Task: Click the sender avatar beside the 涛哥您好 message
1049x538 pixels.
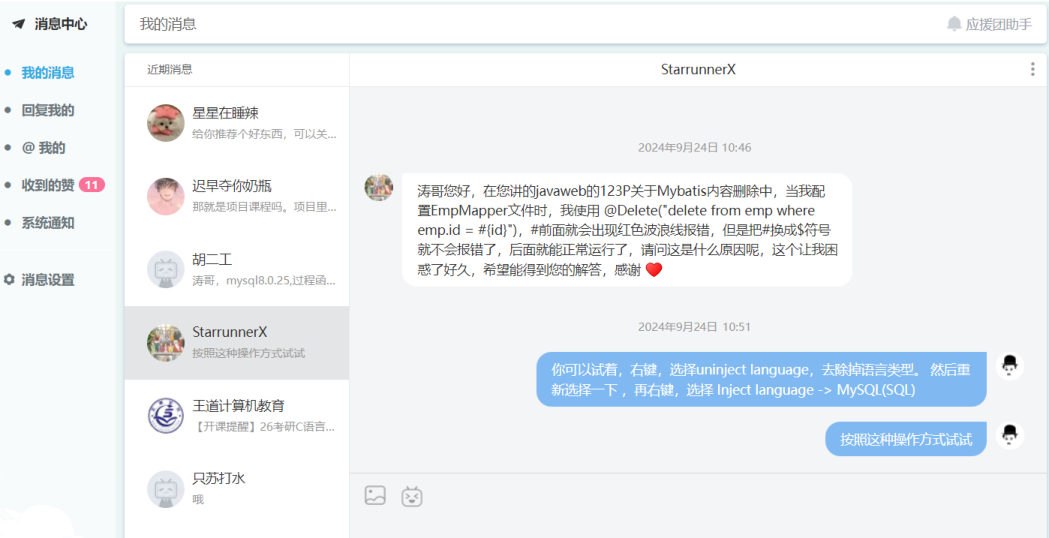Action: [379, 187]
